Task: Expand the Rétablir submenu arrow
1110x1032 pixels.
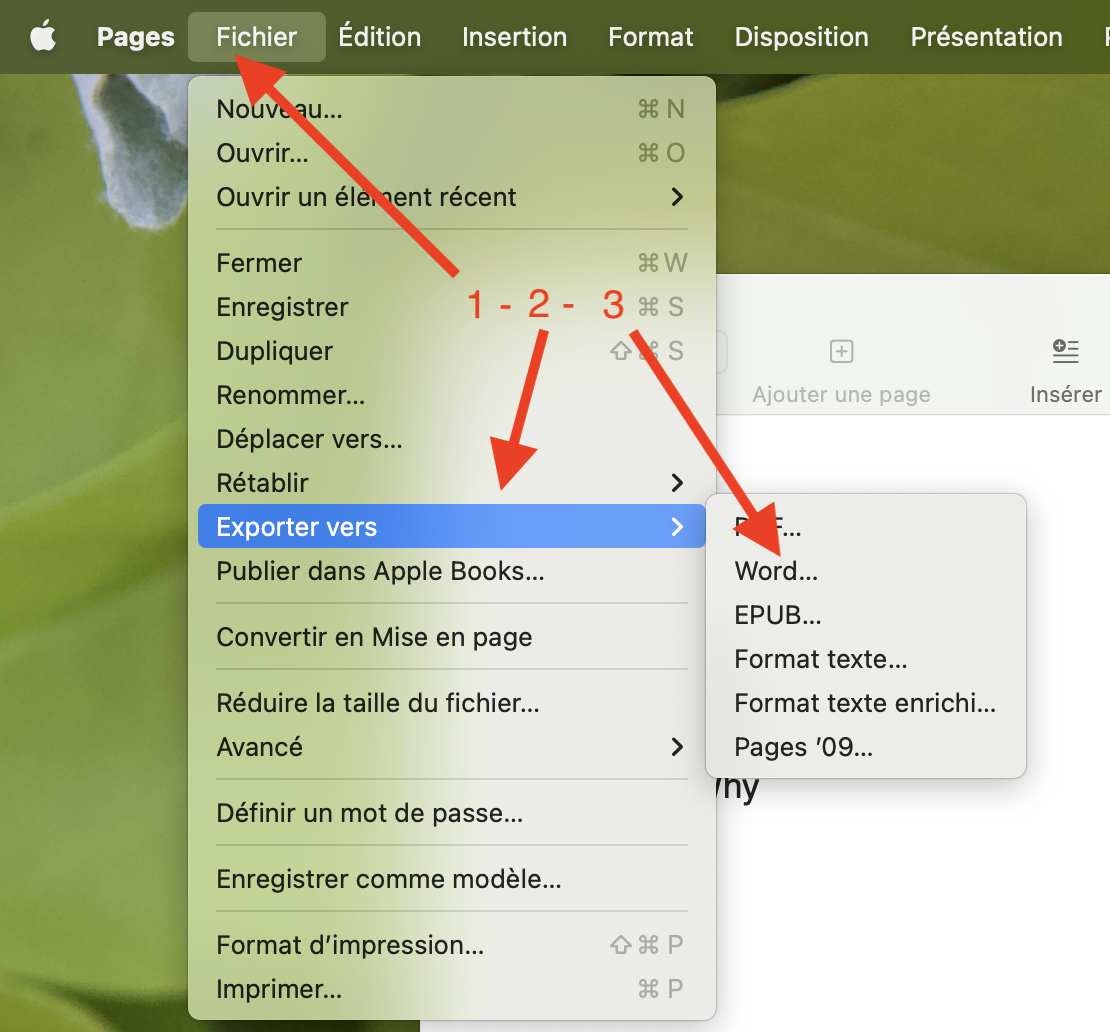Action: 677,483
